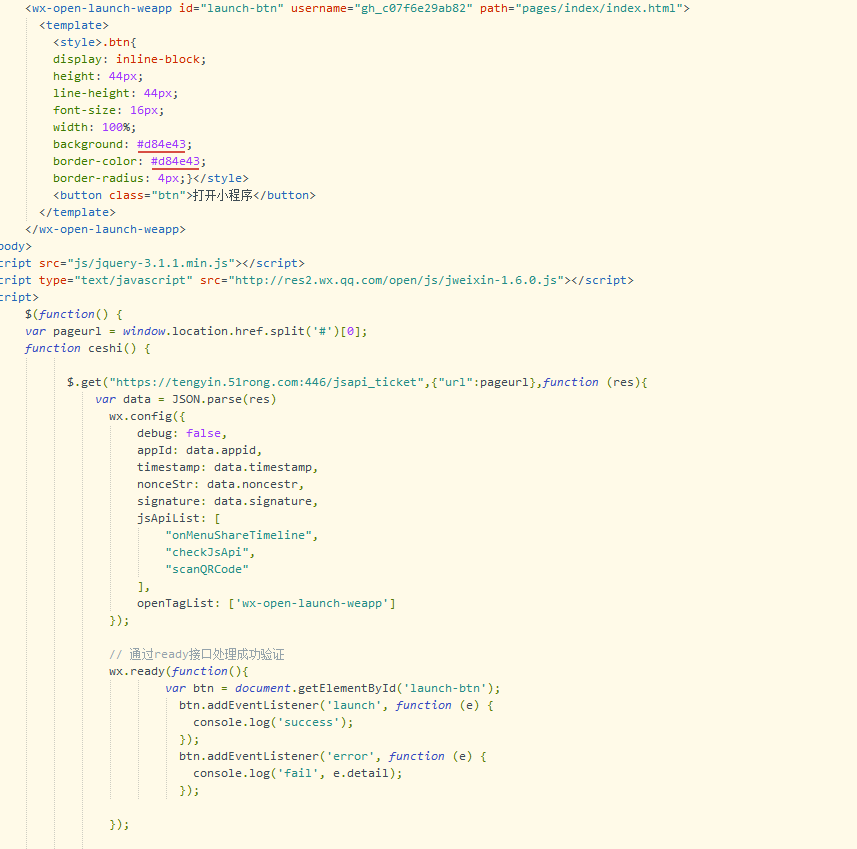Screen dimensions: 857x849
Task: Click the "display: inline-block;" line
Action: pyautogui.click(x=130, y=60)
